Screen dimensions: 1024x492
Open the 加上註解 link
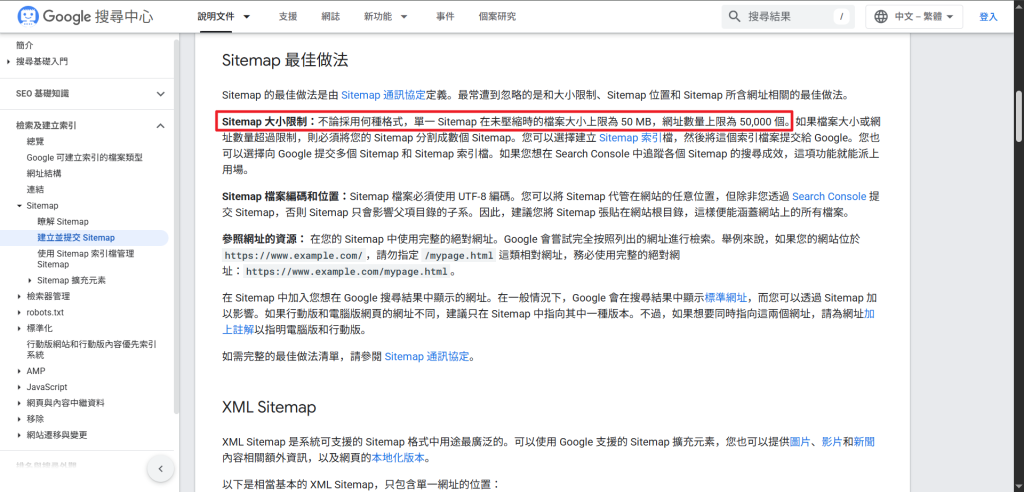(869, 314)
